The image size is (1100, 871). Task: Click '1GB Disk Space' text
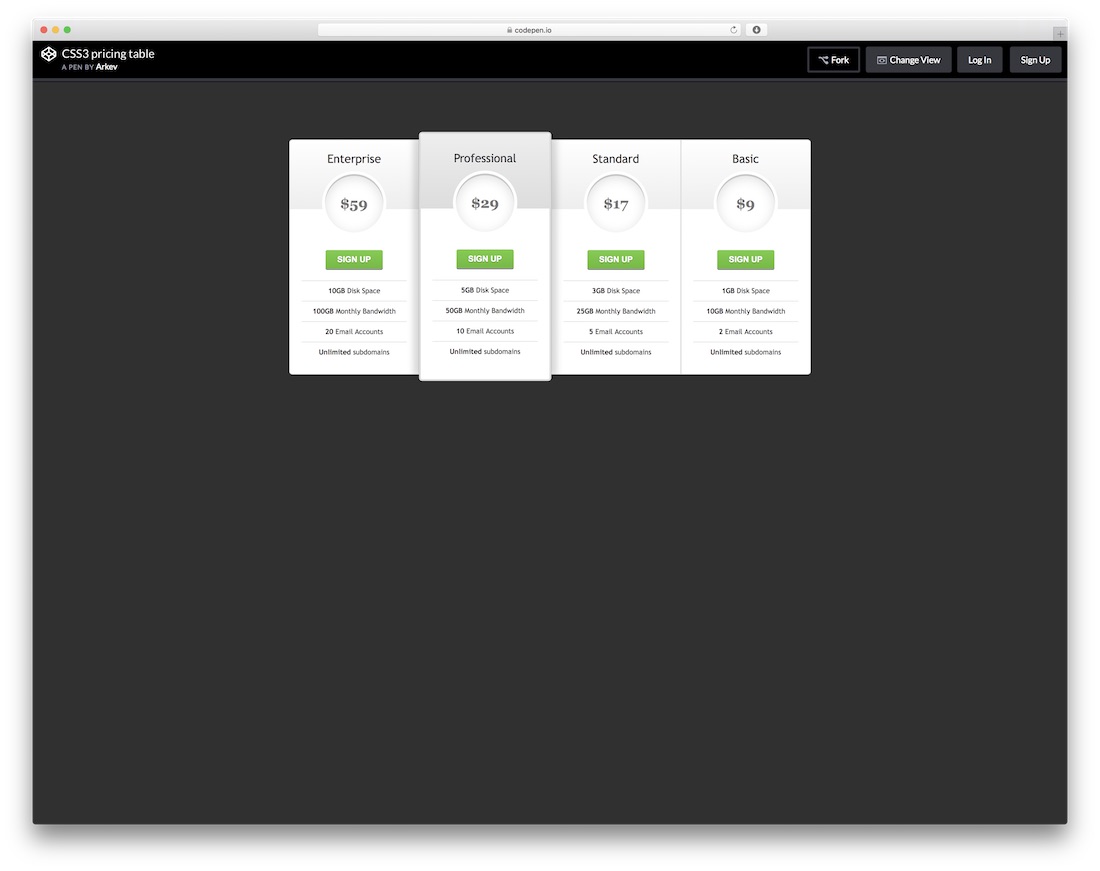pos(746,290)
